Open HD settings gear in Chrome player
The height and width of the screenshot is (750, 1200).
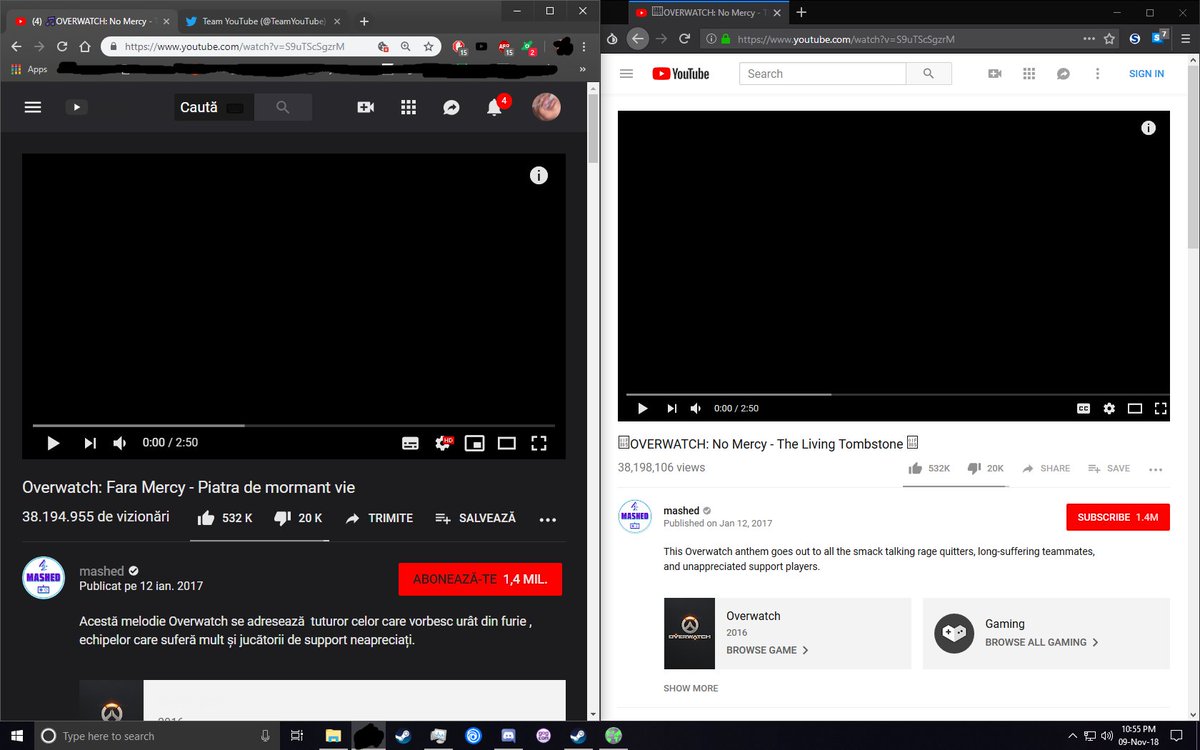point(443,443)
